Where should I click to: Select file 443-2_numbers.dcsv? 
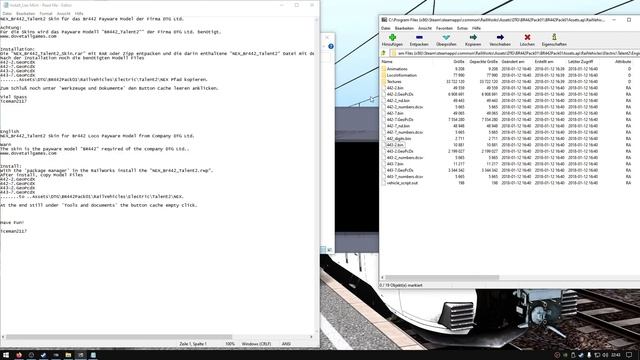coord(404,158)
